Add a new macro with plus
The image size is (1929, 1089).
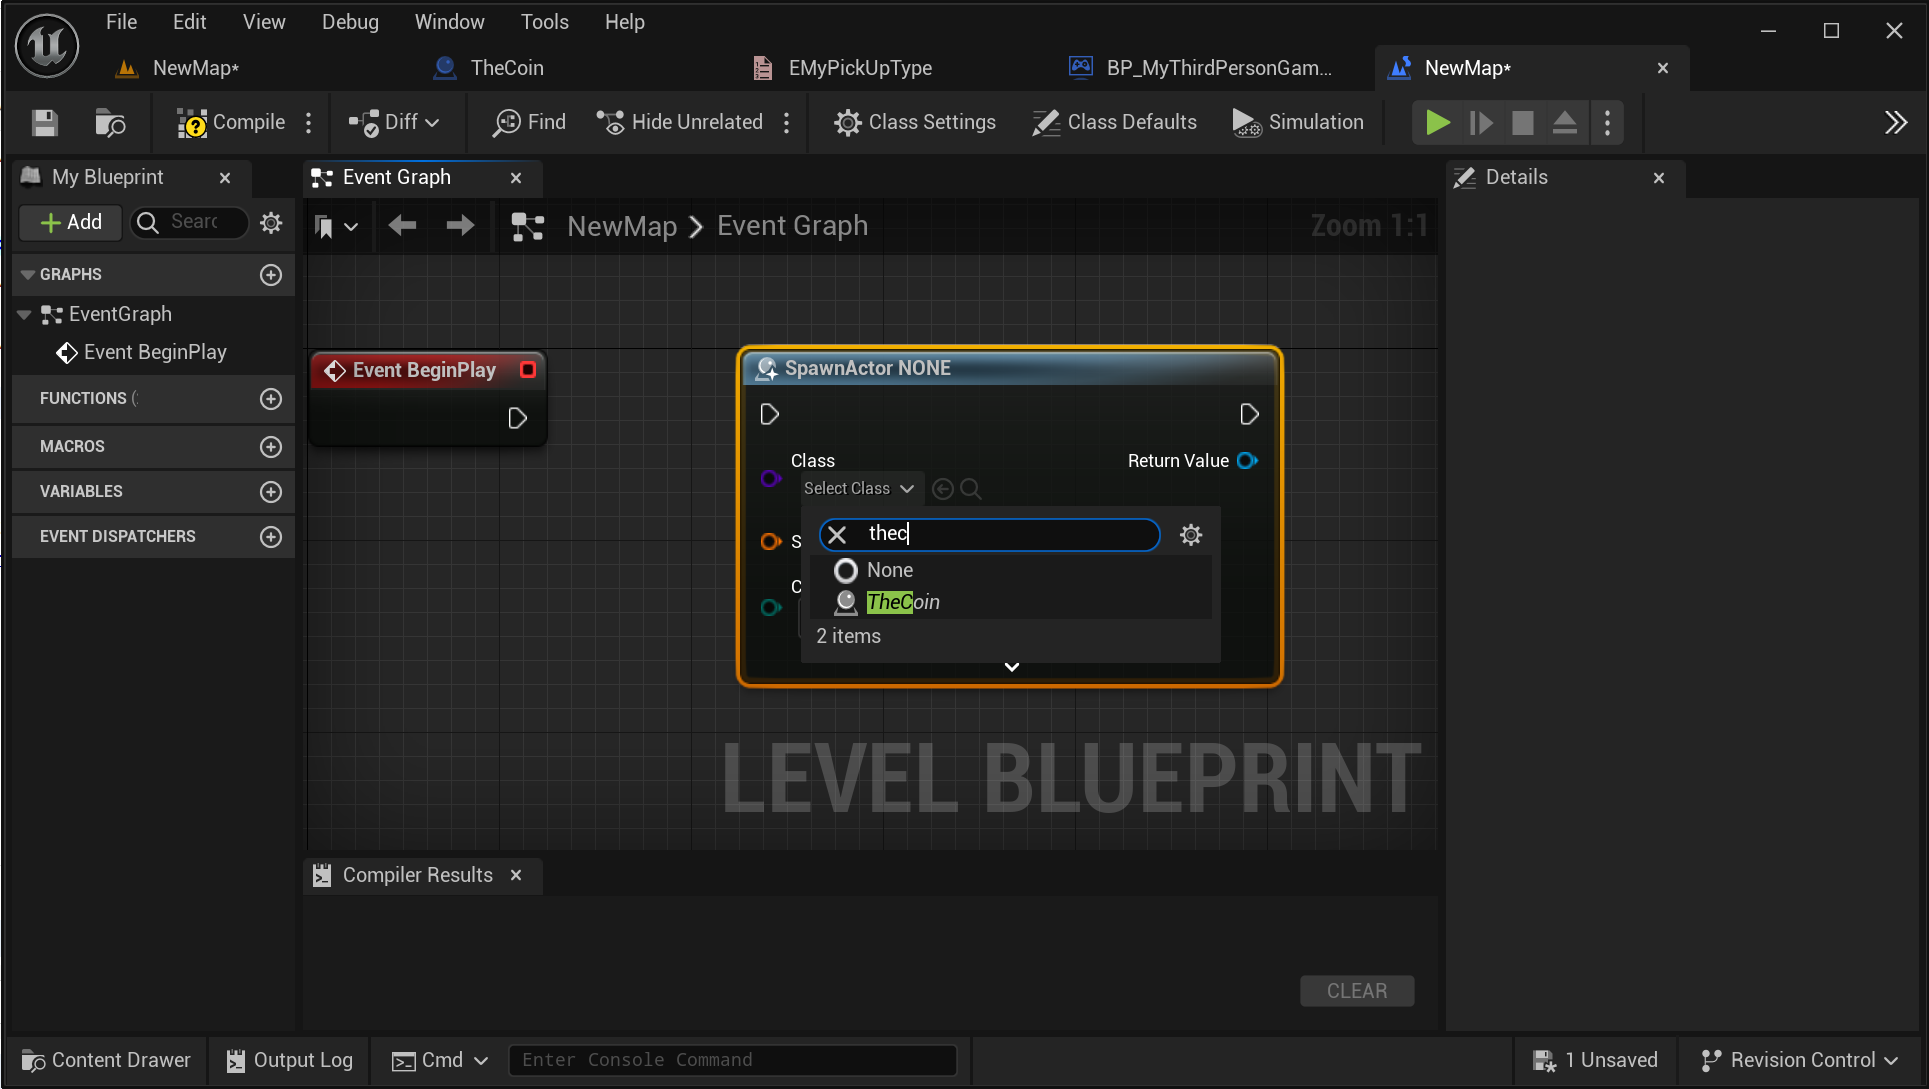pyautogui.click(x=271, y=447)
